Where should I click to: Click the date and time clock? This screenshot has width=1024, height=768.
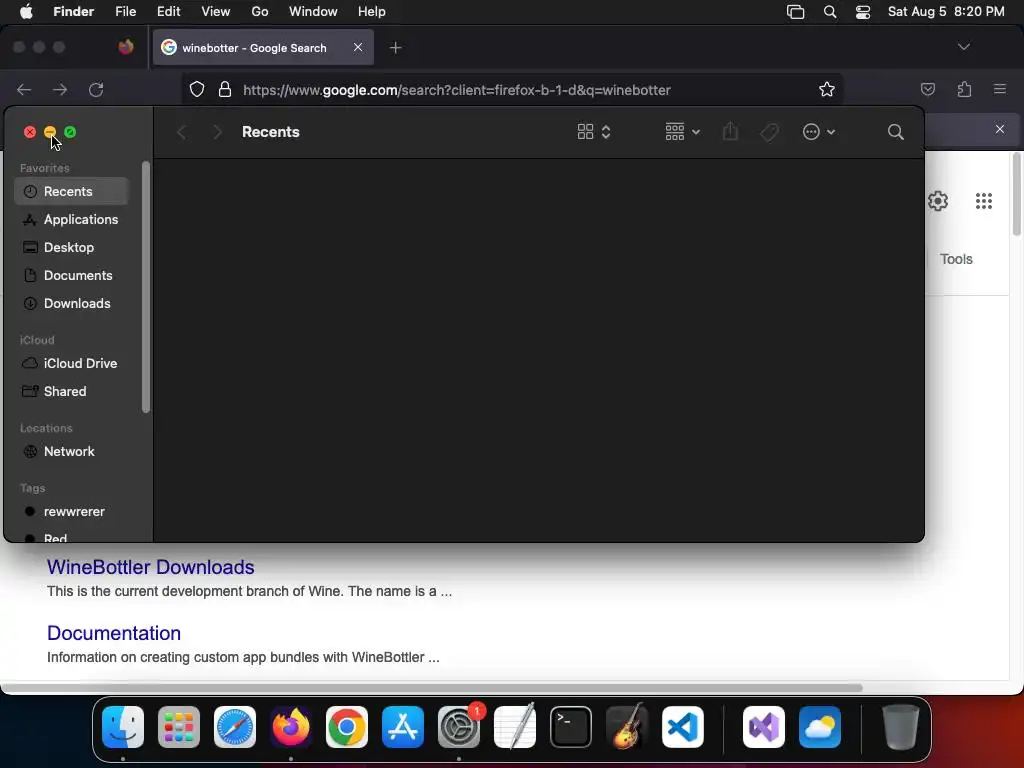pos(946,12)
